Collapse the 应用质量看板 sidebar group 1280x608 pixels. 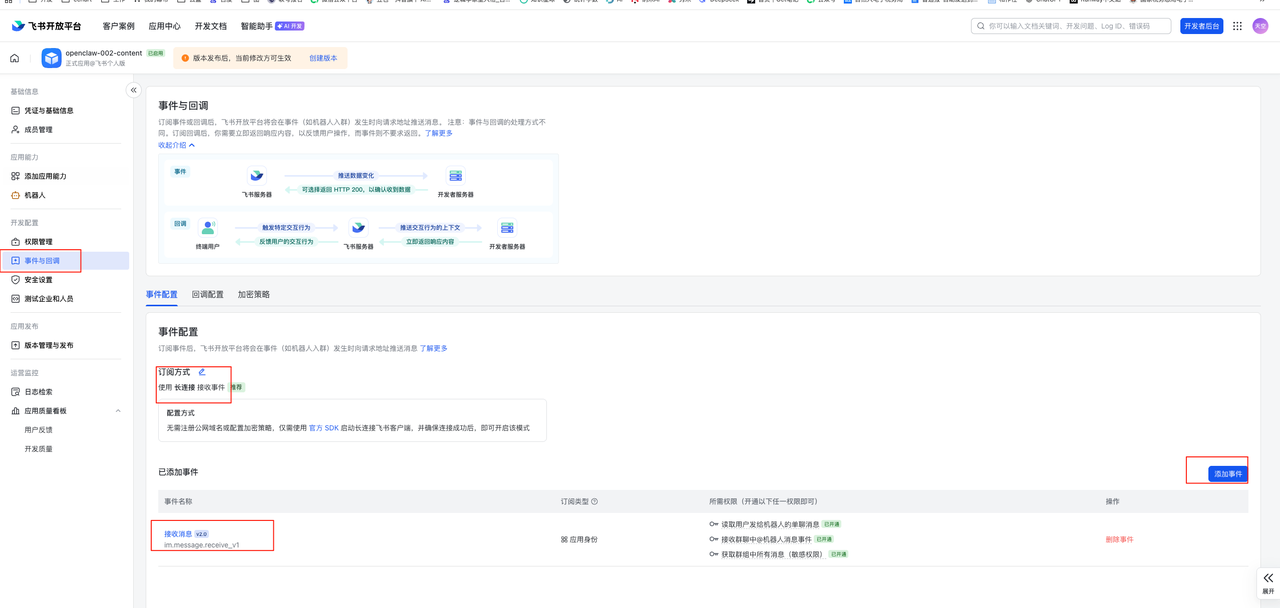[118, 411]
